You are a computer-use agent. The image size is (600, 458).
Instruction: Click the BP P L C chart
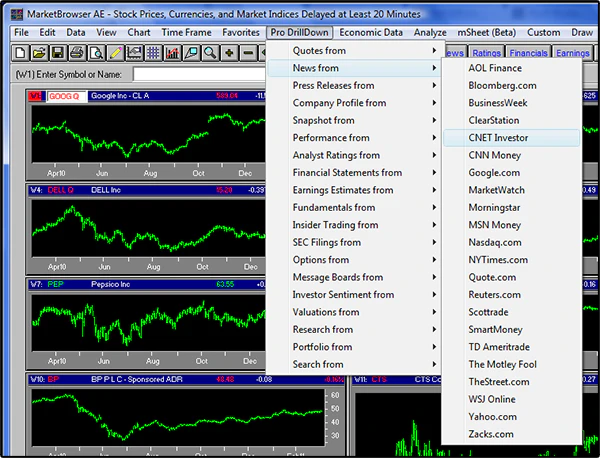point(178,417)
